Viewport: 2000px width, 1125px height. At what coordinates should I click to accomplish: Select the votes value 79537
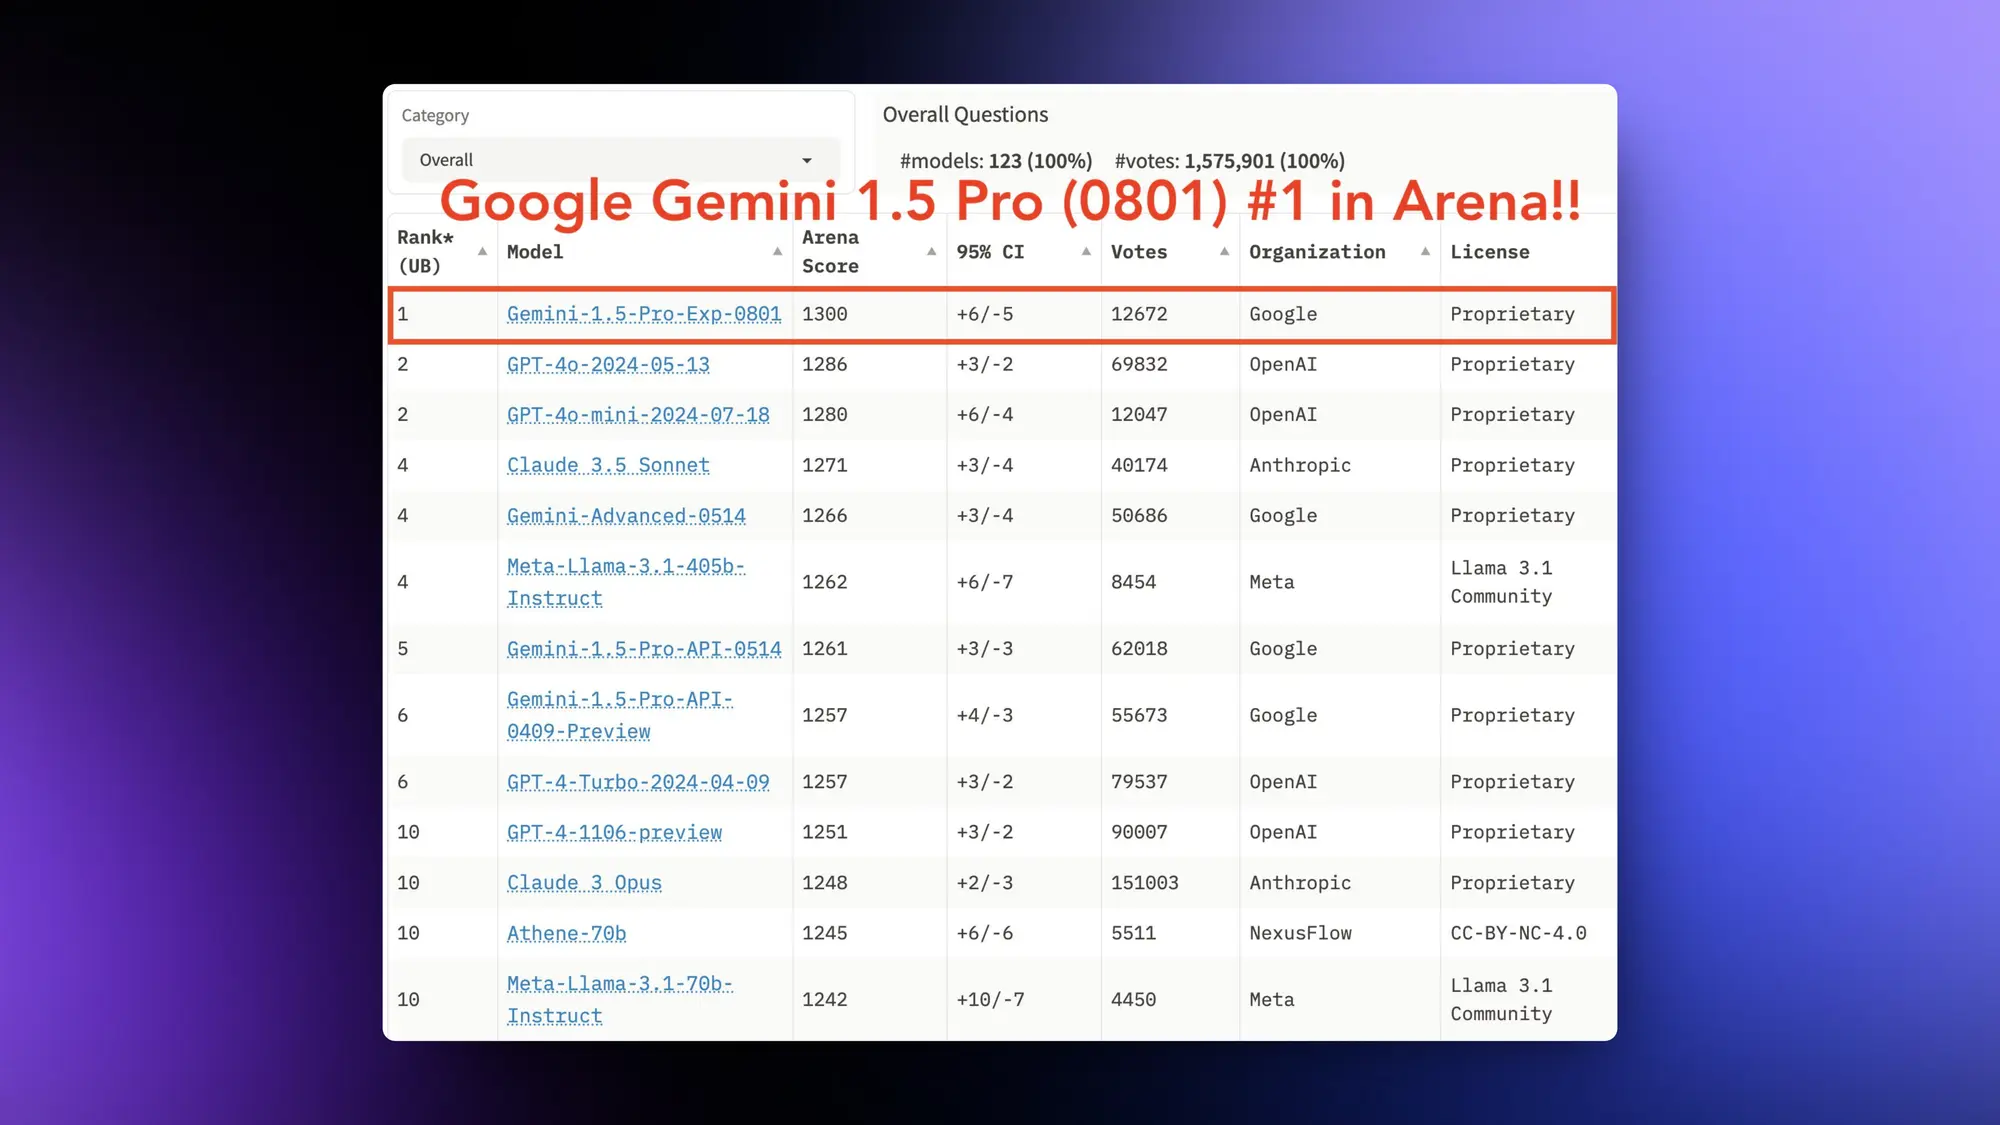coord(1139,781)
